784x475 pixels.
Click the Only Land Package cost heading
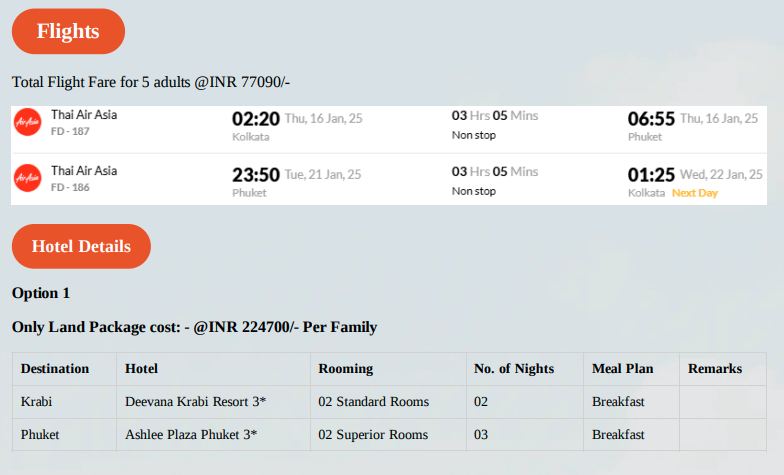194,327
